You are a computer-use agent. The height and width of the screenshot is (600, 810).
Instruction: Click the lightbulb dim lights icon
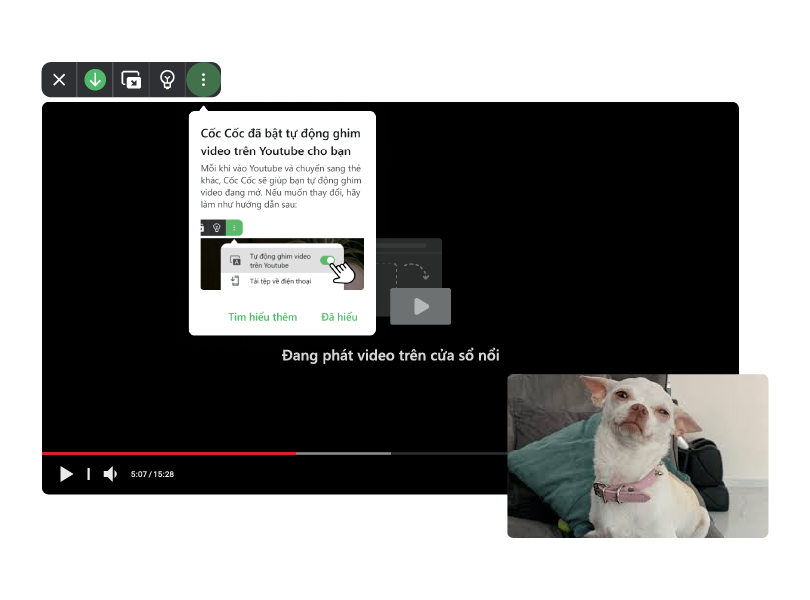coord(167,80)
